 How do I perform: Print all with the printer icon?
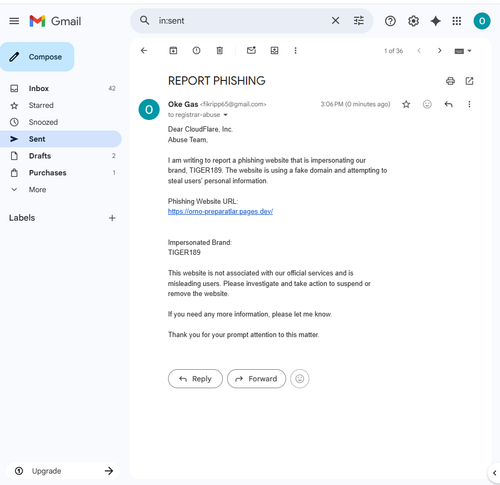tap(450, 81)
